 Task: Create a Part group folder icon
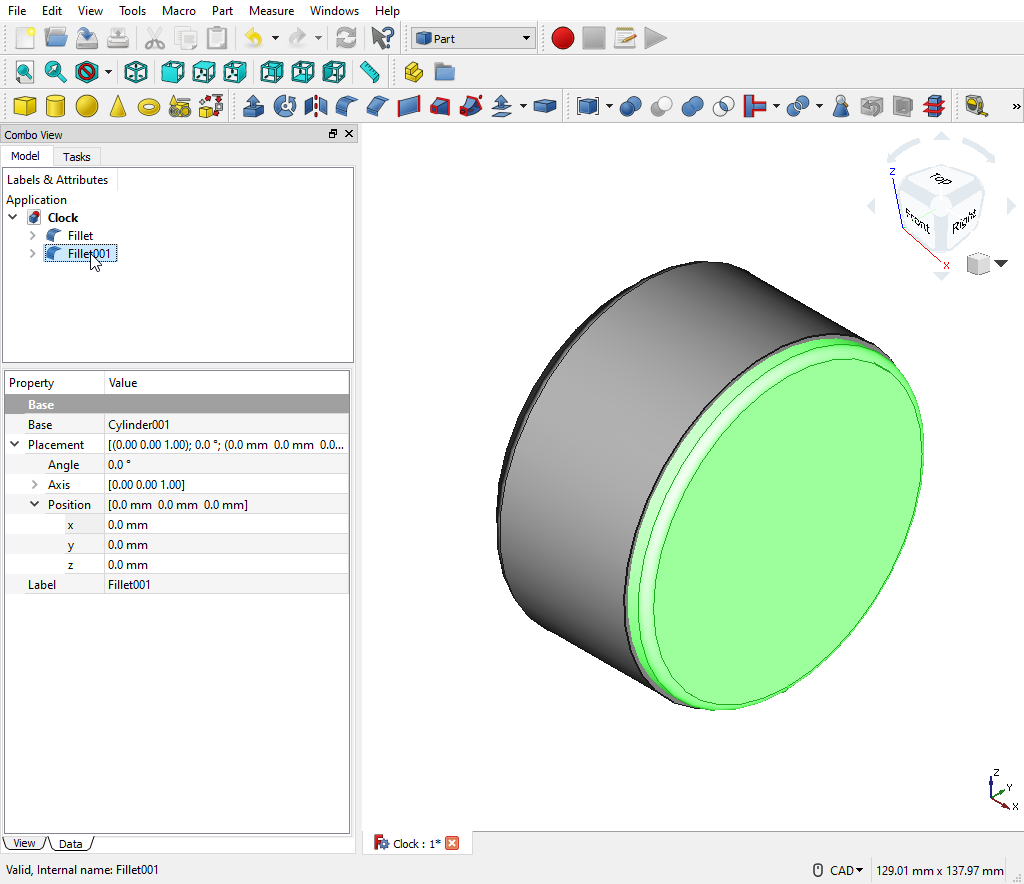coord(445,72)
